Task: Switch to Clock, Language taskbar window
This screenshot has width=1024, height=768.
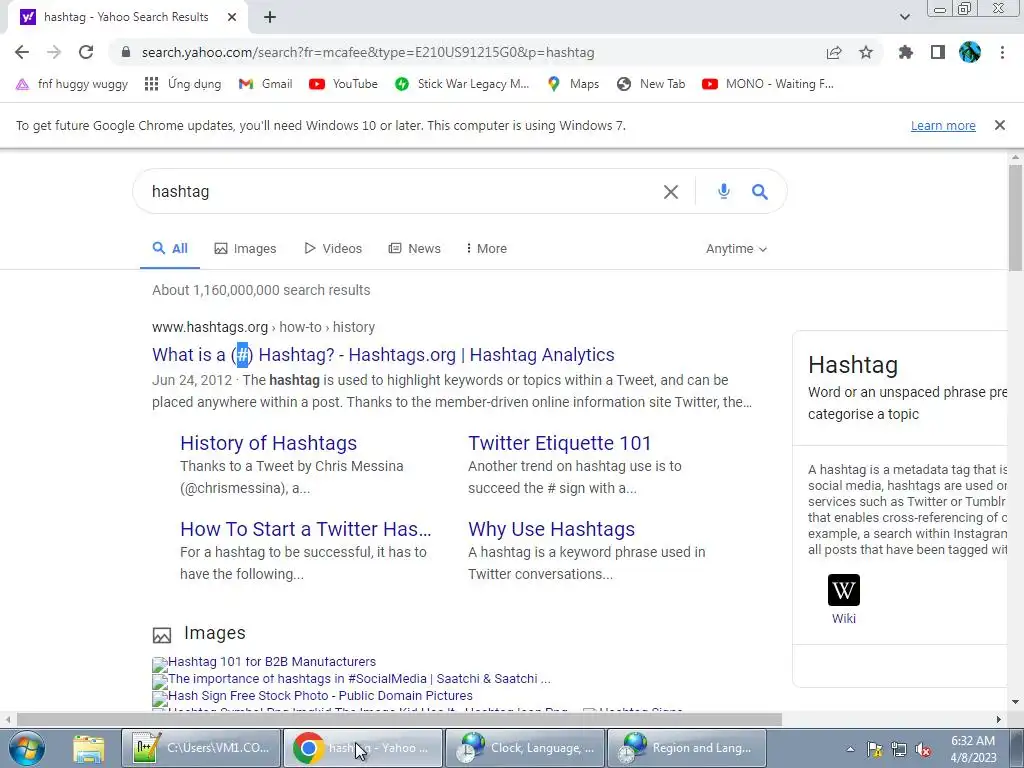Action: coord(525,748)
